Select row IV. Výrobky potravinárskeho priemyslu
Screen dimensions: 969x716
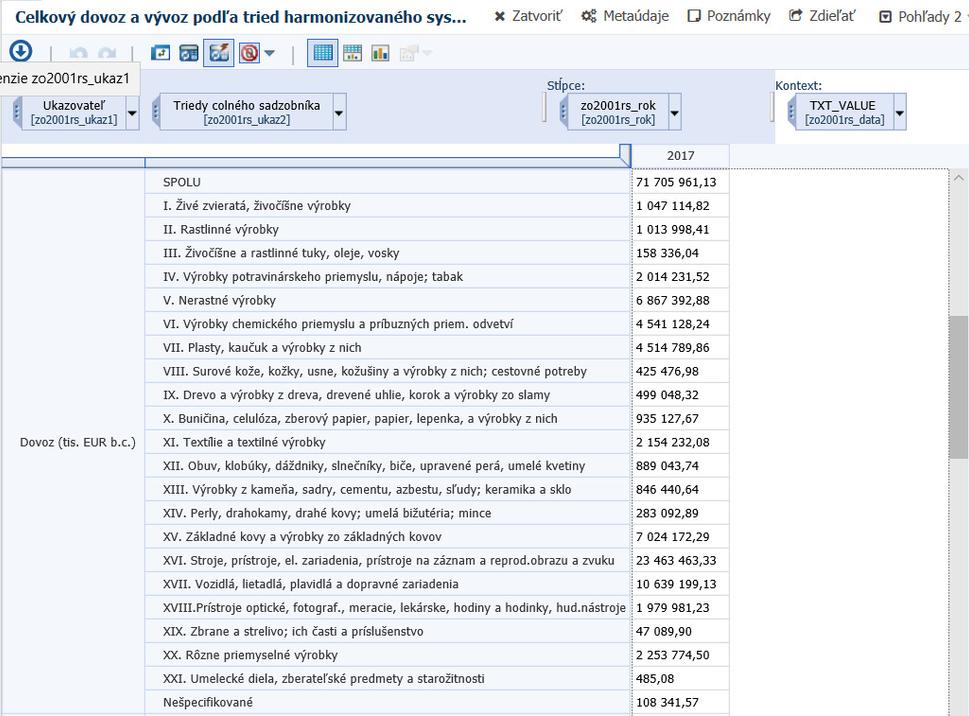[387, 277]
